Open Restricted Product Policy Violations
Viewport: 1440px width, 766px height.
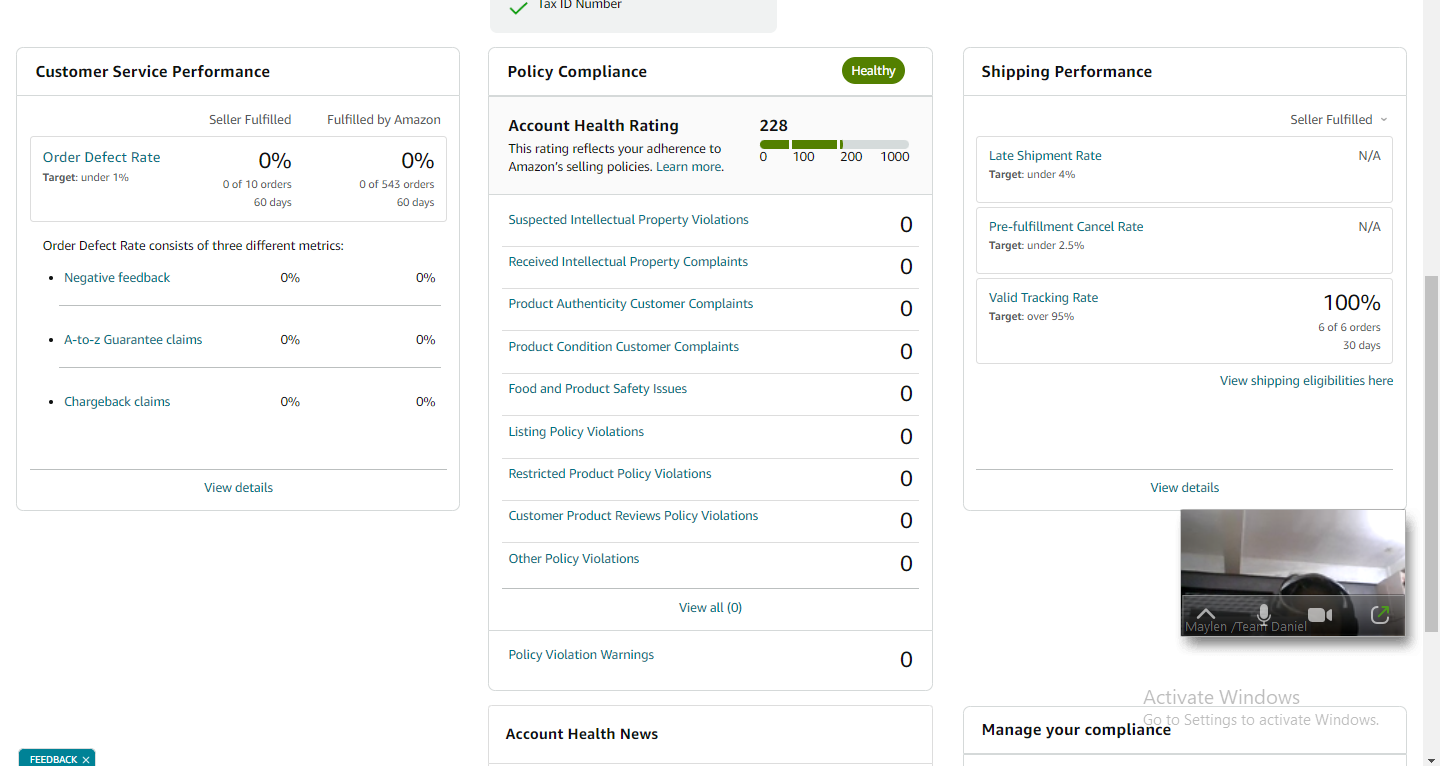click(610, 474)
